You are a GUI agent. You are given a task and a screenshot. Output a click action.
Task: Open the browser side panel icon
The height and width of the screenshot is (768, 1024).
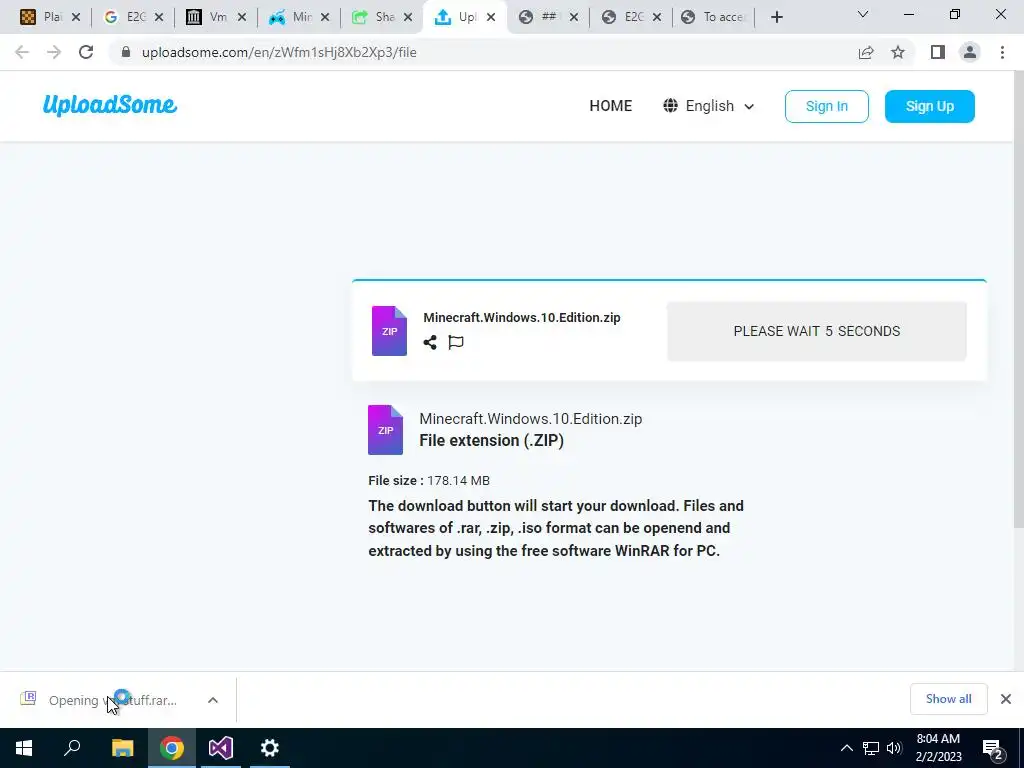(x=938, y=52)
